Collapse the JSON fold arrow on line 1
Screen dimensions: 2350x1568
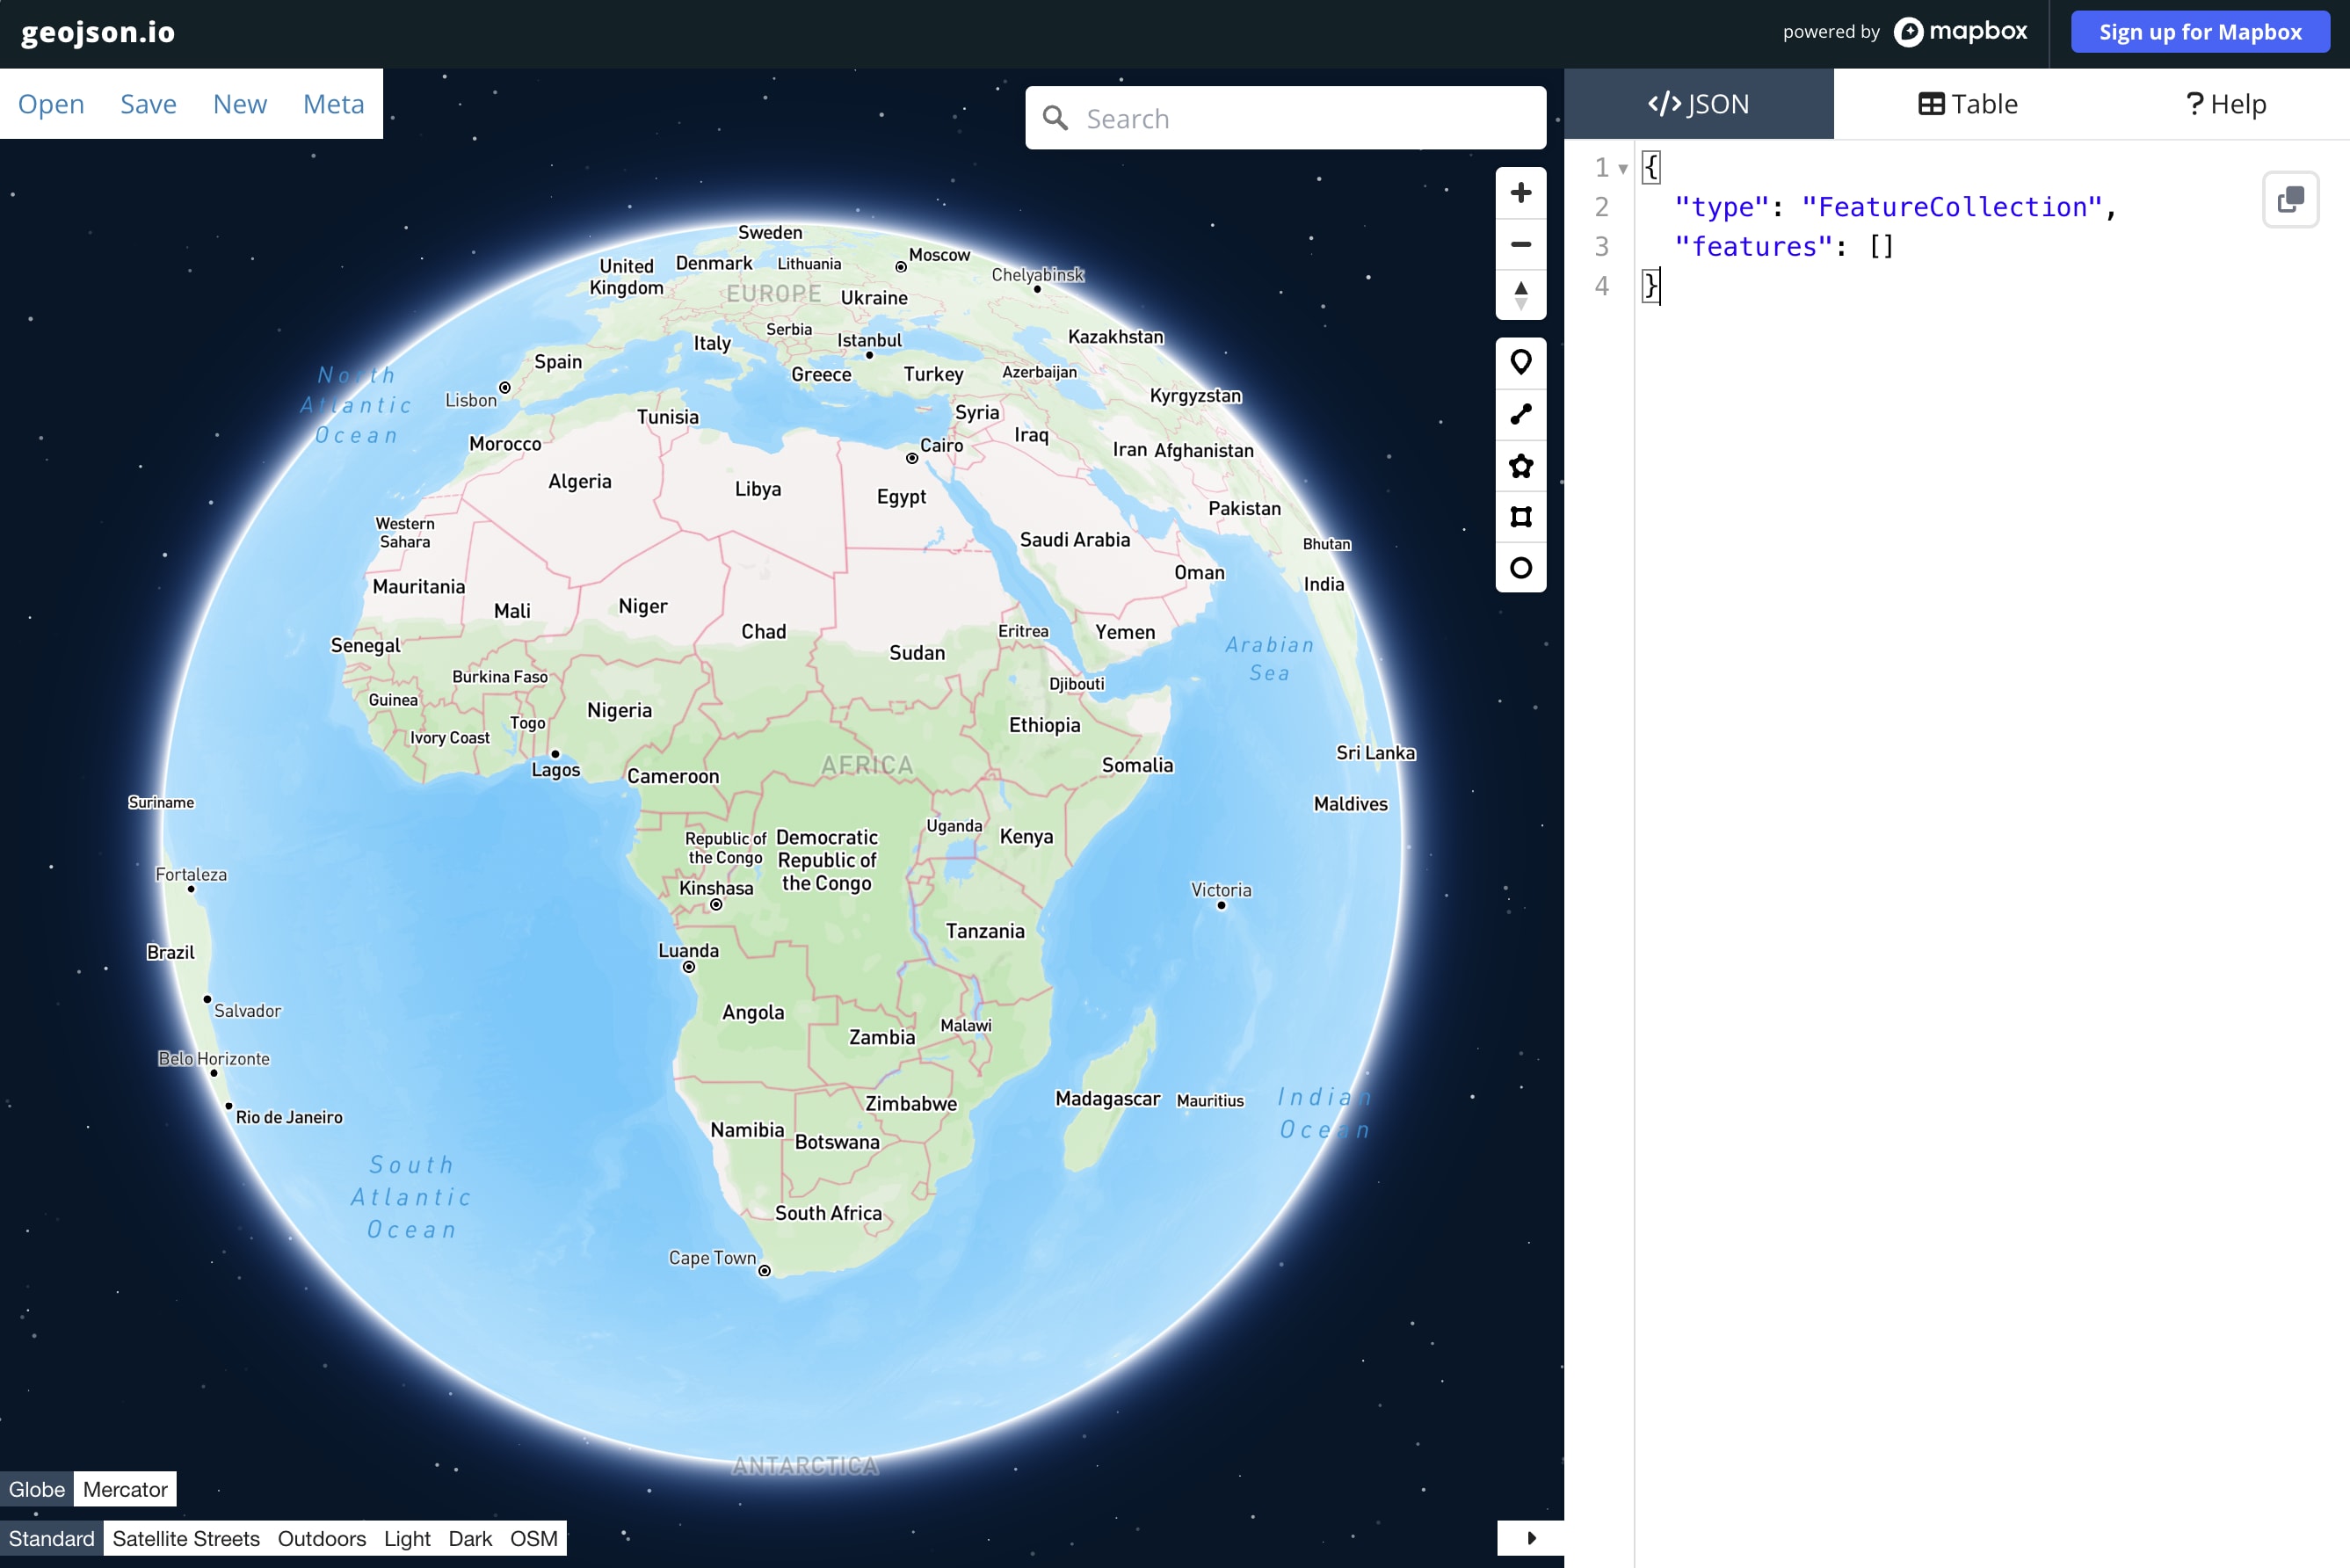pyautogui.click(x=1623, y=168)
